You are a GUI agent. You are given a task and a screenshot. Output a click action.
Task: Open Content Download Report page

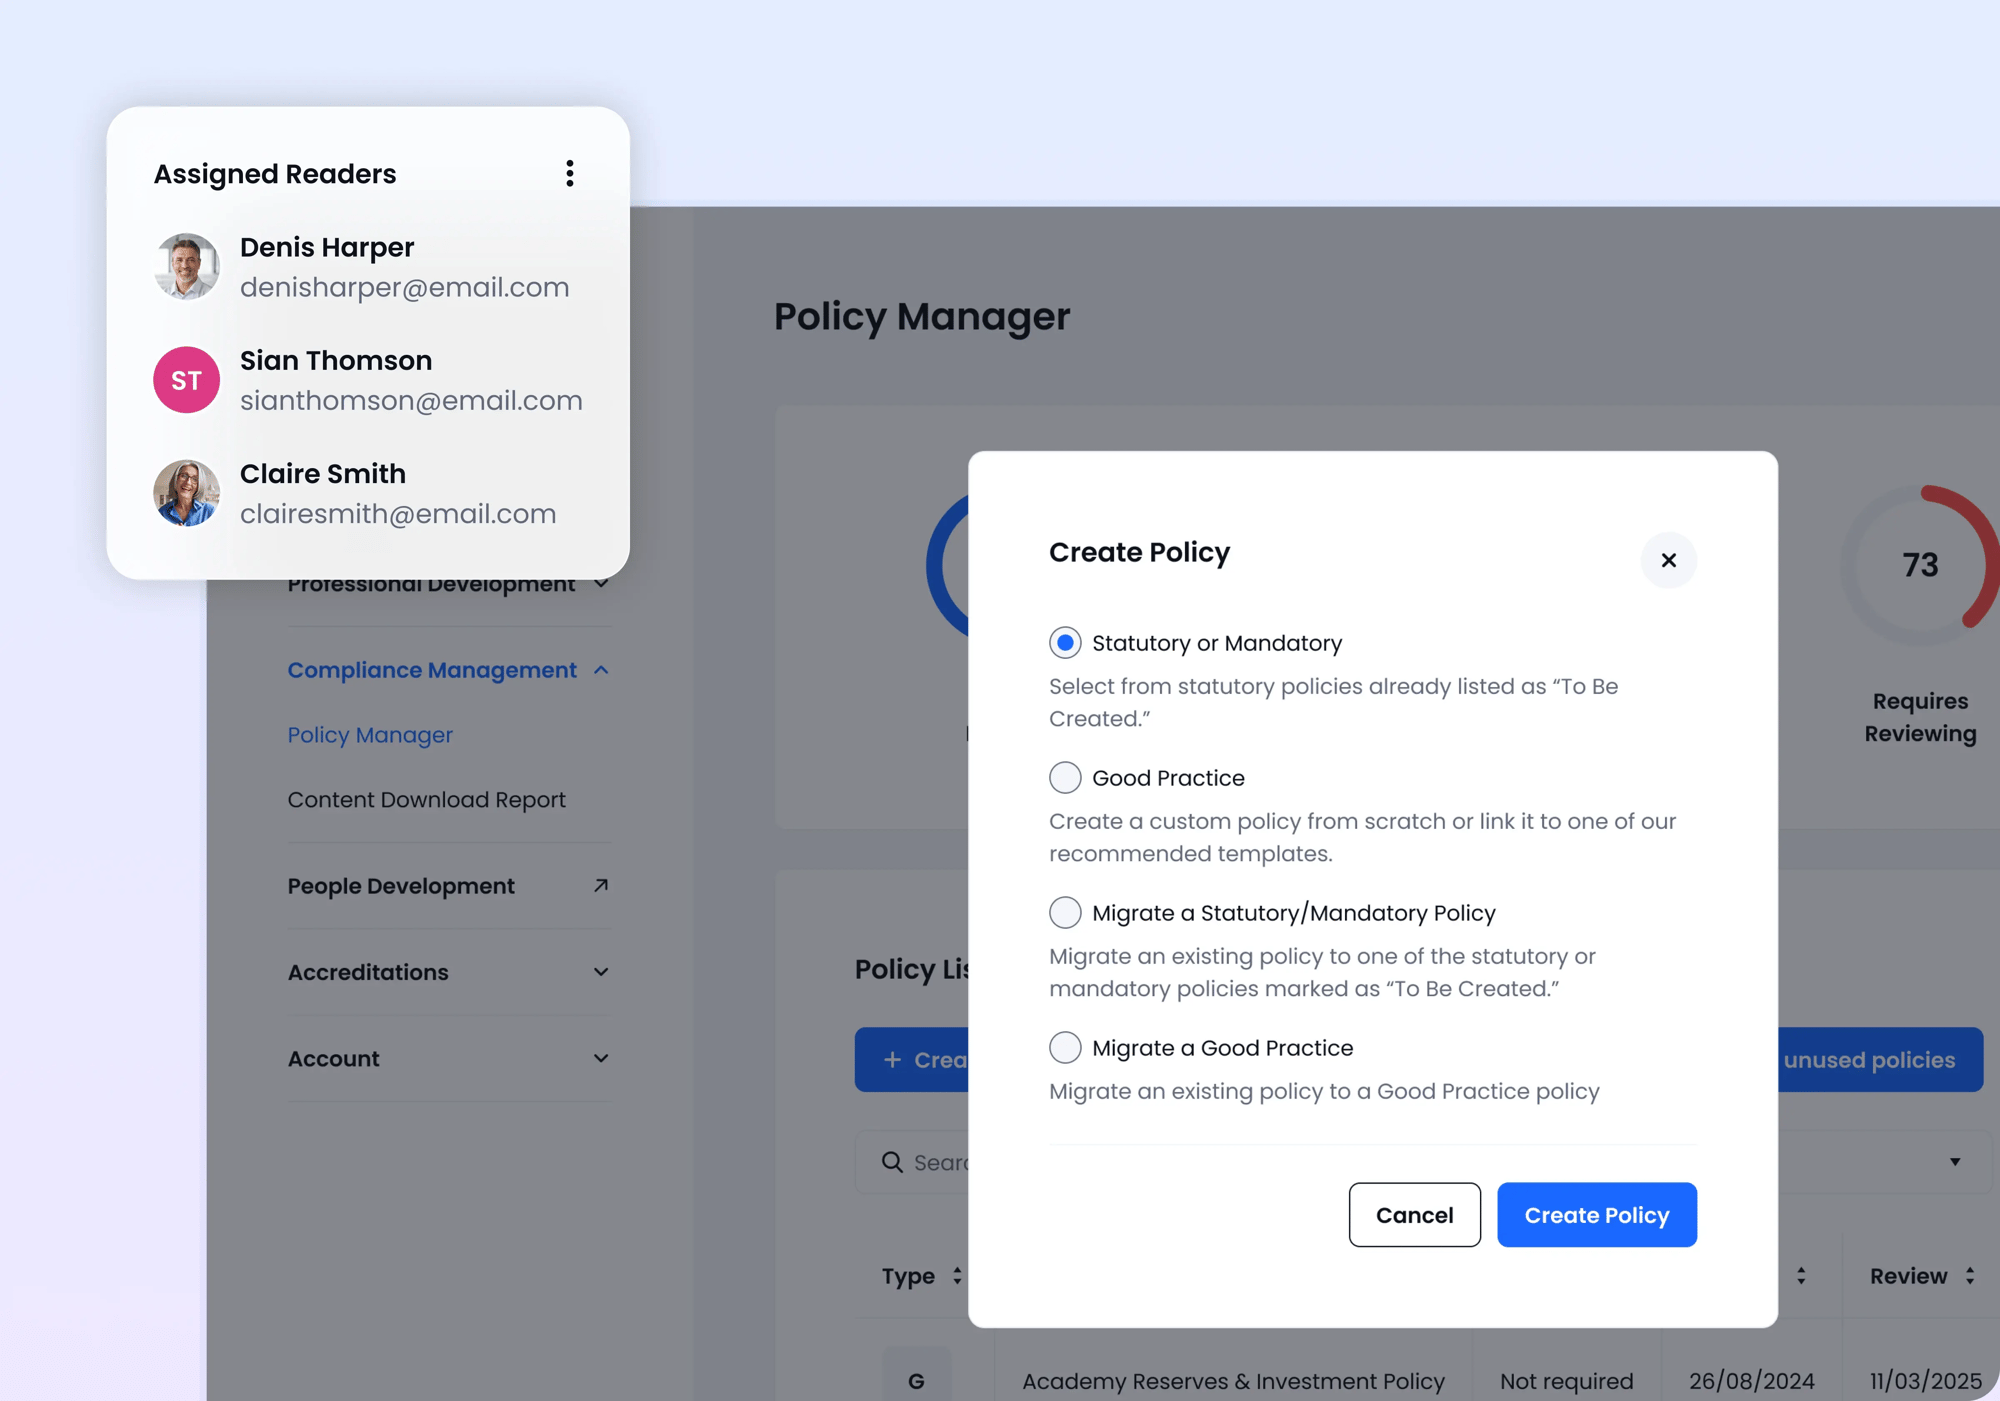[426, 800]
